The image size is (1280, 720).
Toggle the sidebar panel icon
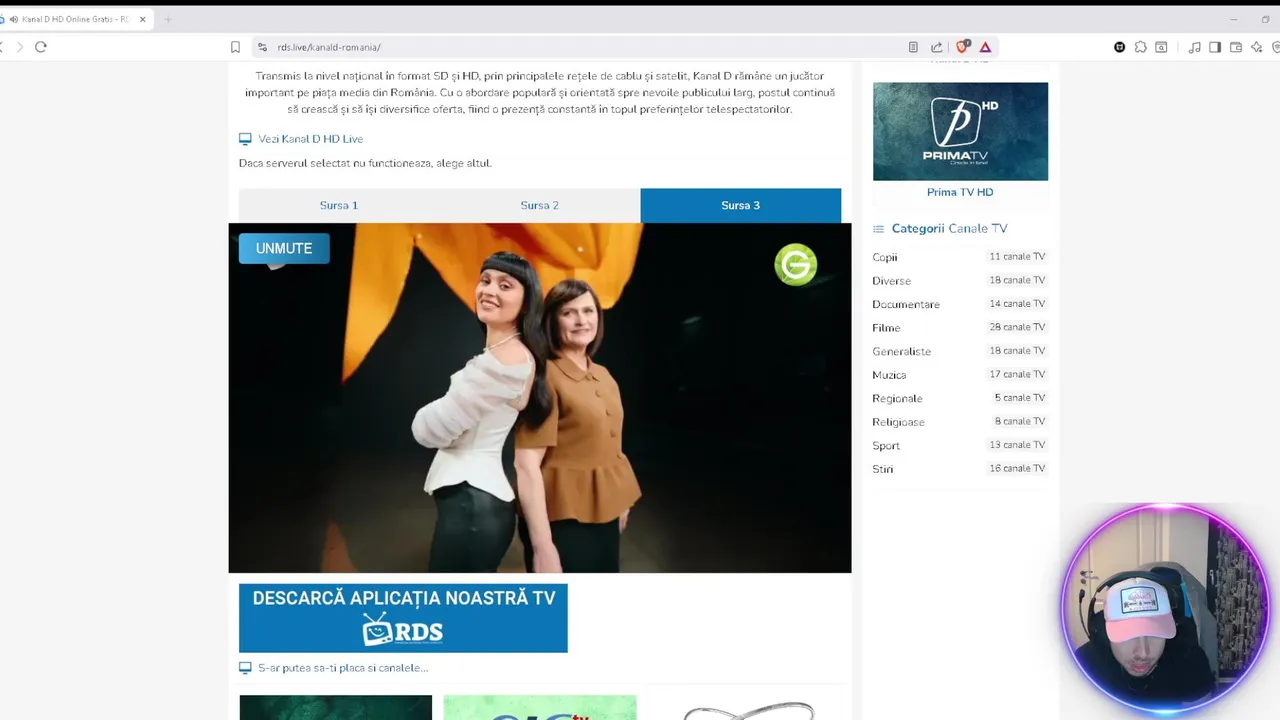(1215, 47)
